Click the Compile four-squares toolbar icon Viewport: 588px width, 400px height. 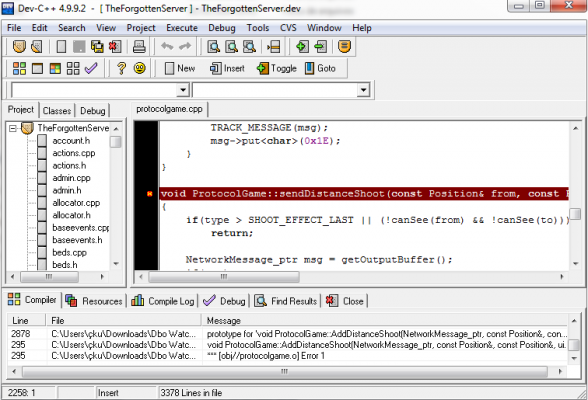19,68
